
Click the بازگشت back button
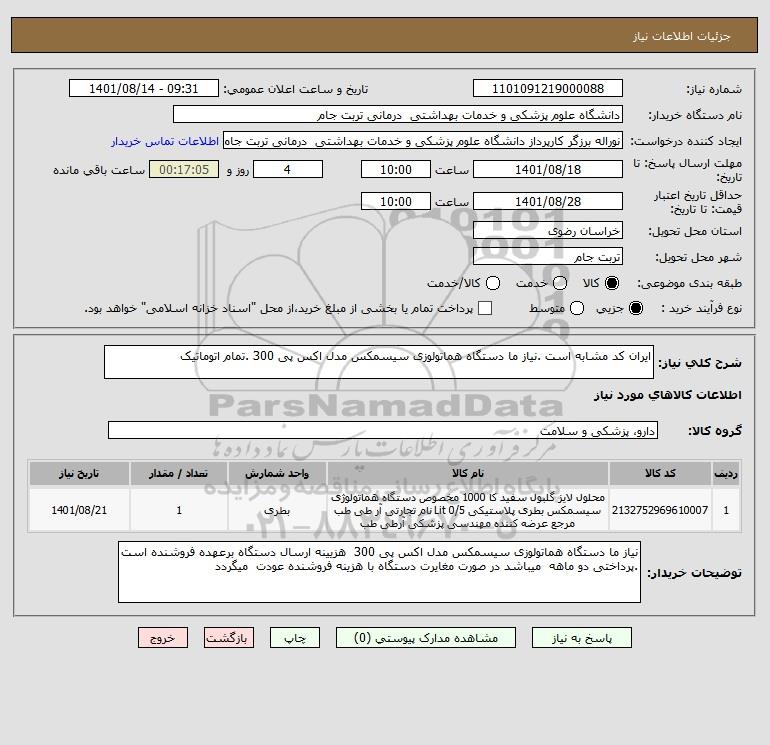(229, 637)
